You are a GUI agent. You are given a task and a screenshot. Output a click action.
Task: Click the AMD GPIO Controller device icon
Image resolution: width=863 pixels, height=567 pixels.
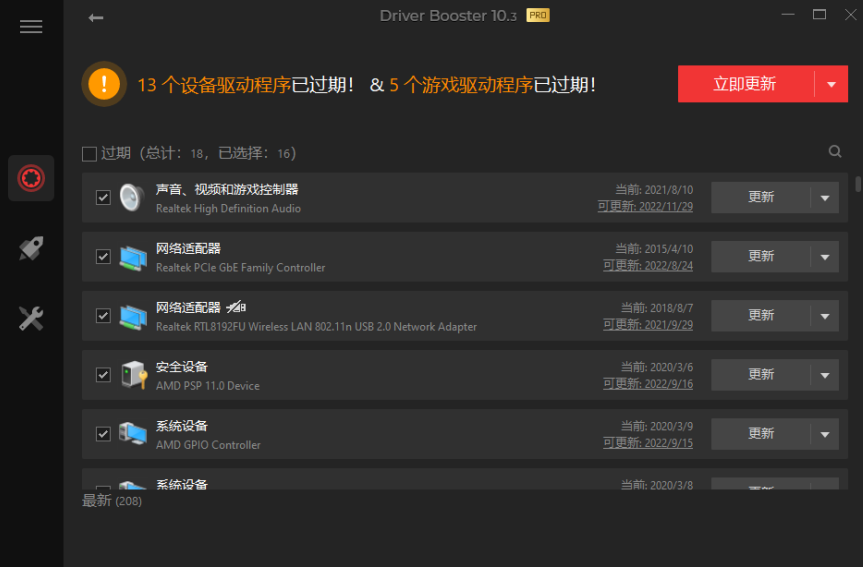coord(133,434)
